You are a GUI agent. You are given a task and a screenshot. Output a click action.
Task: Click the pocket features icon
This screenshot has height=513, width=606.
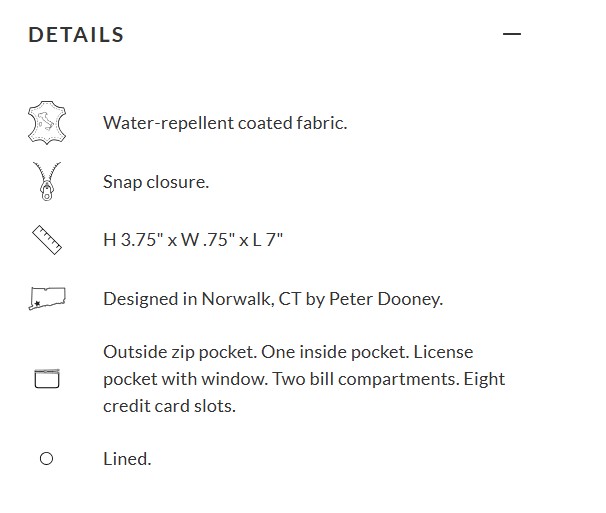[47, 379]
